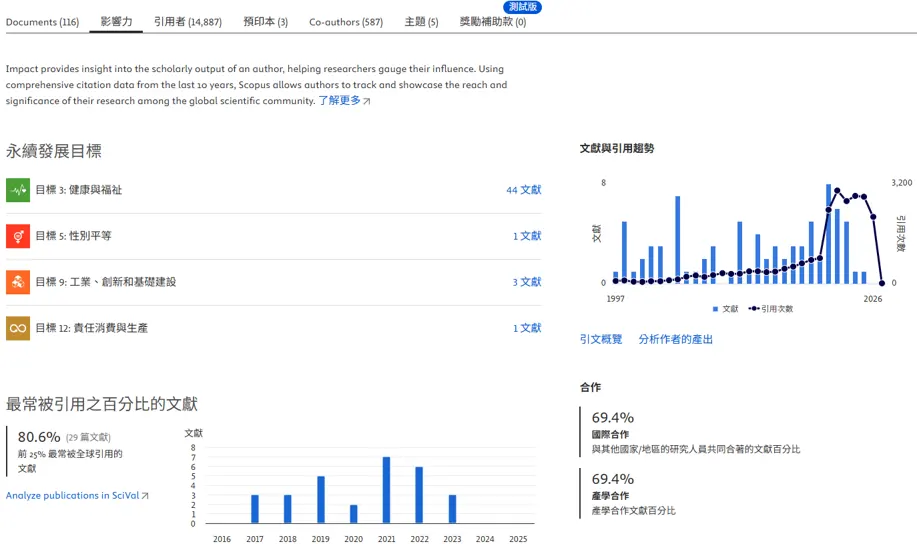Click the blue 文獻 legend square
Screen dimensions: 917x544
(715, 309)
